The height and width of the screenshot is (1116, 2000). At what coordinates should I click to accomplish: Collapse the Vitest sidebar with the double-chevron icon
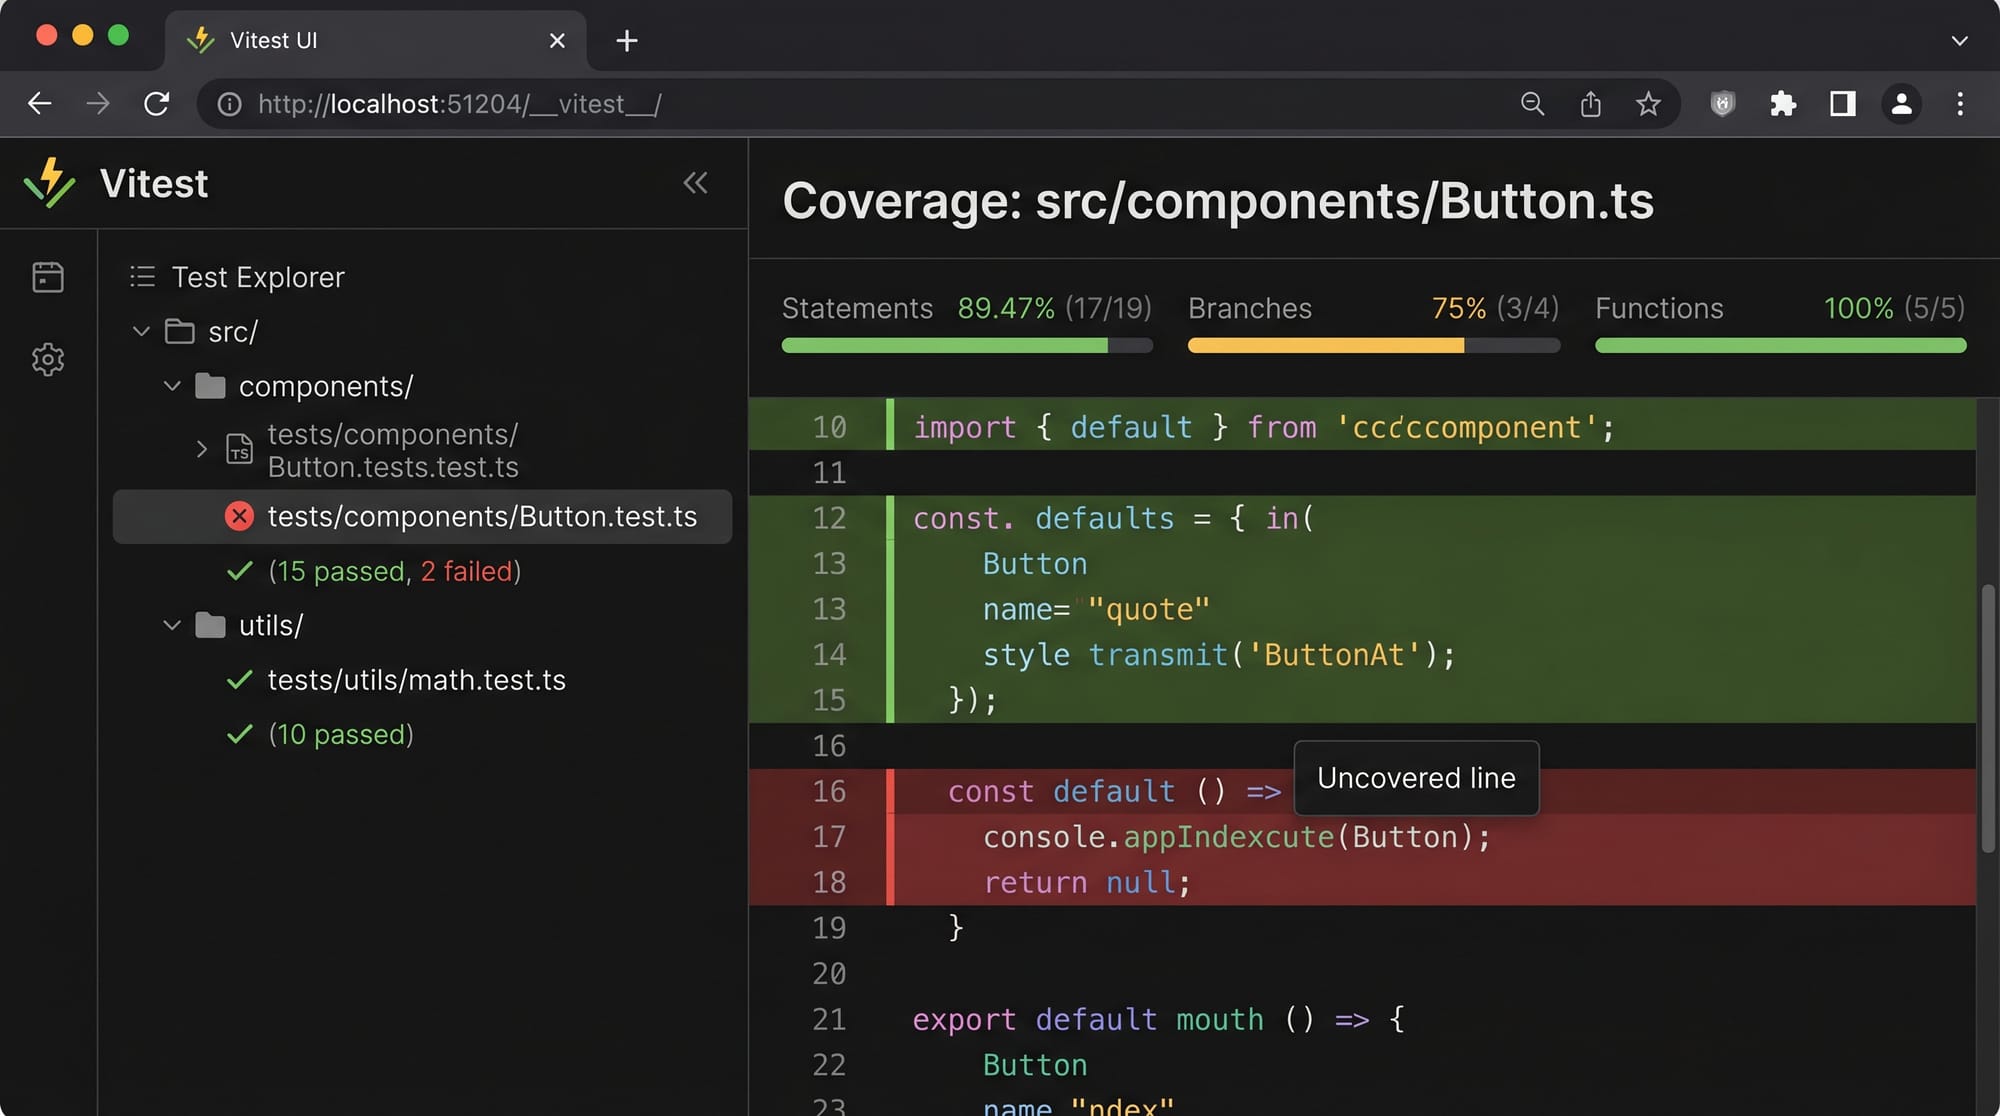695,183
